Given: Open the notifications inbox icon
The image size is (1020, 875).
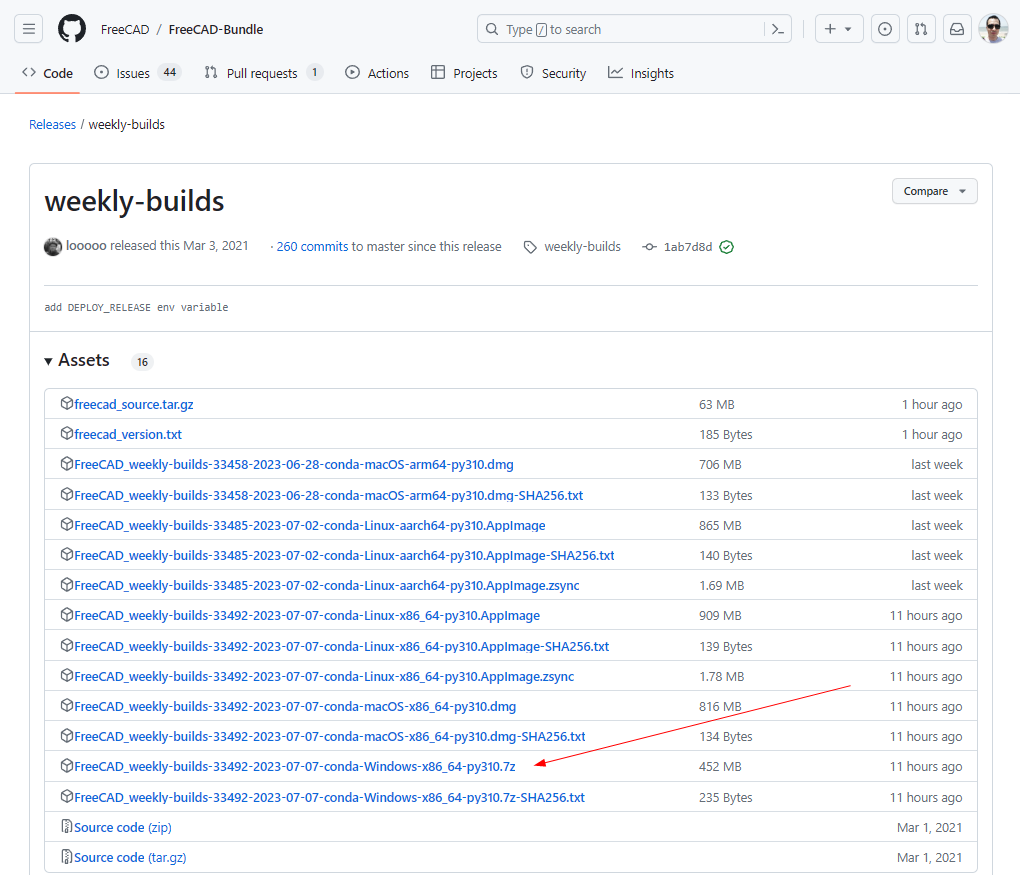Looking at the screenshot, I should tap(957, 29).
